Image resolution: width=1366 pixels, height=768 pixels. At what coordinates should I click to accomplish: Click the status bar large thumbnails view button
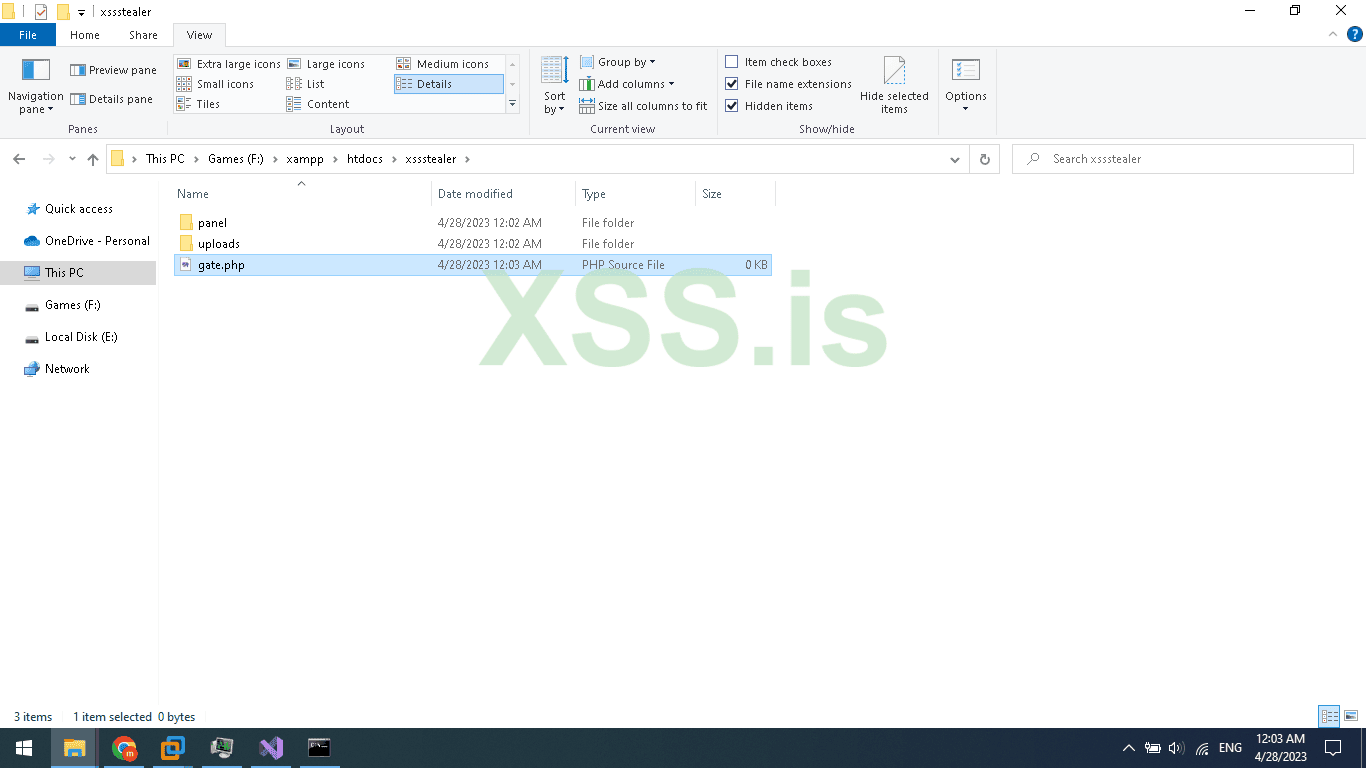[1351, 716]
